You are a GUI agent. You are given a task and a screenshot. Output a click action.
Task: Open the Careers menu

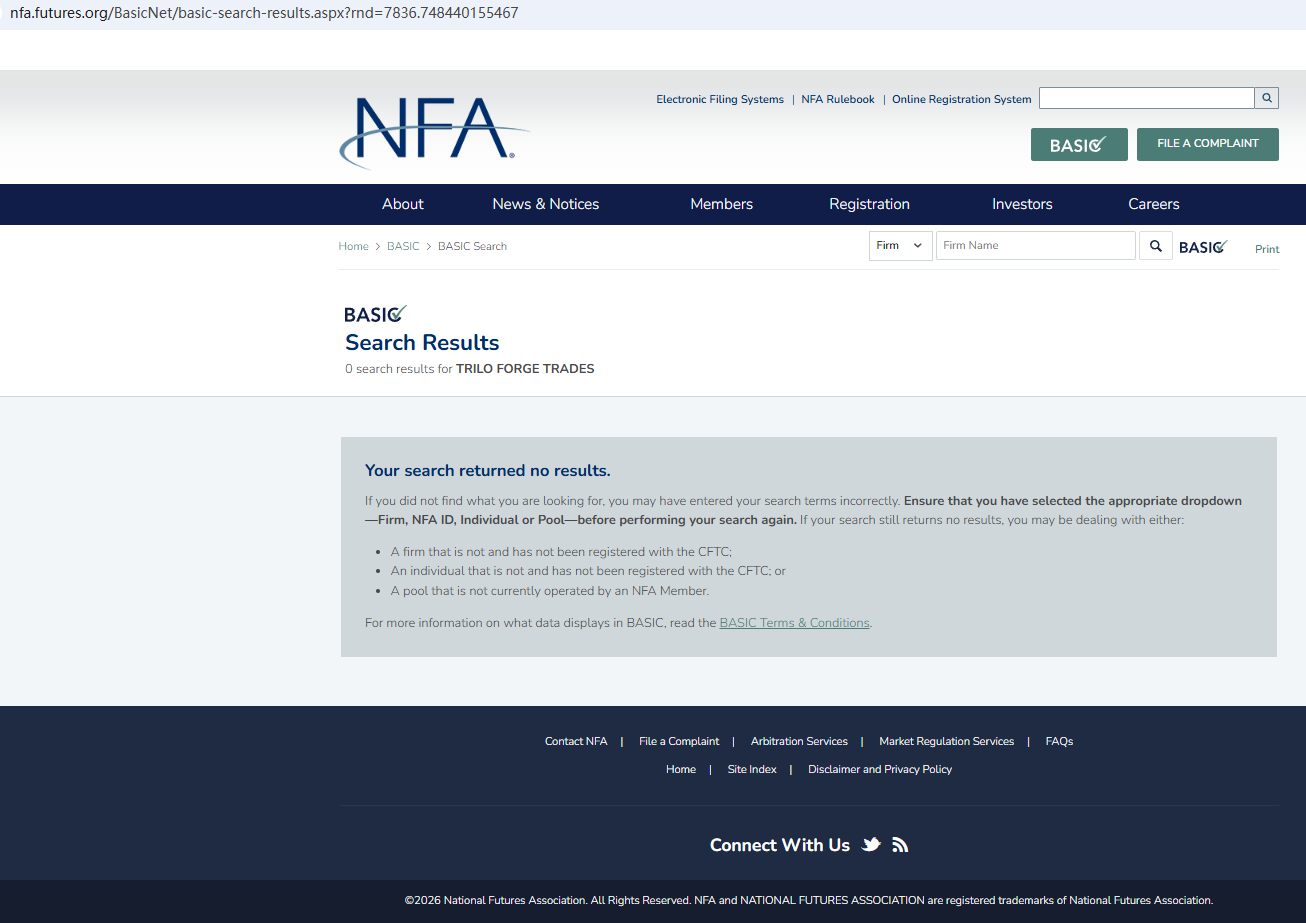[x=1154, y=204]
